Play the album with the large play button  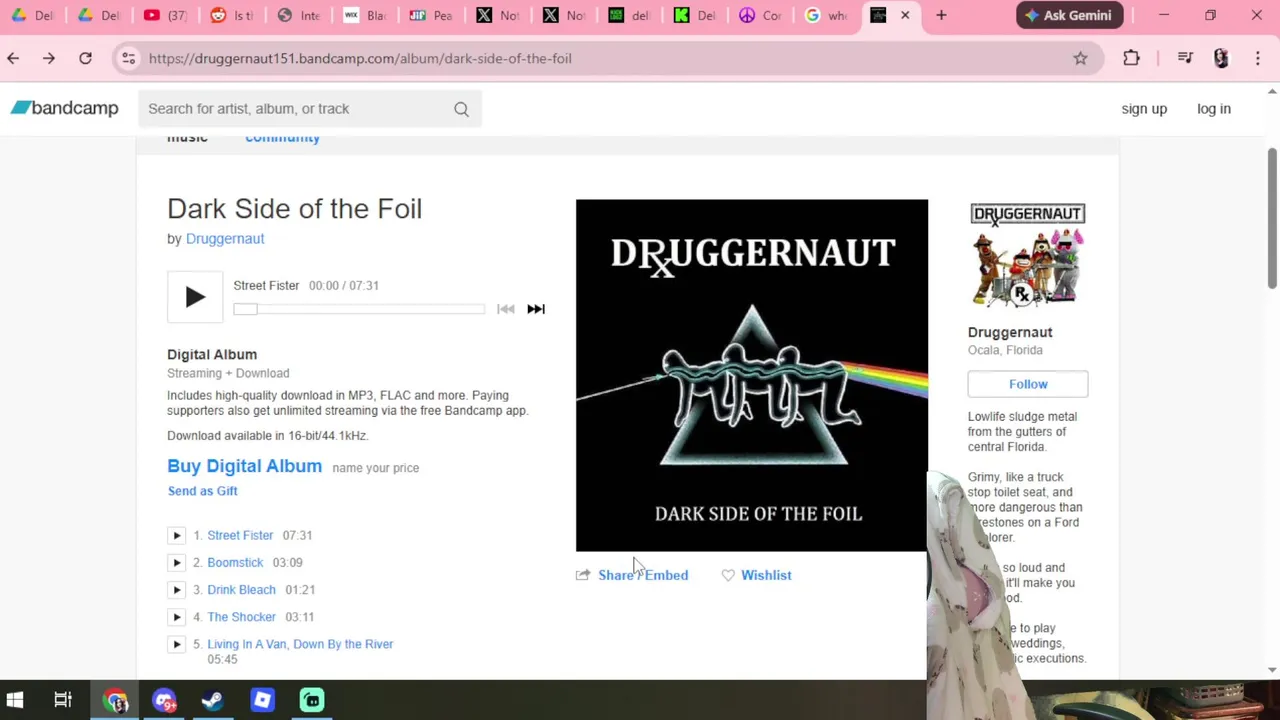point(195,297)
